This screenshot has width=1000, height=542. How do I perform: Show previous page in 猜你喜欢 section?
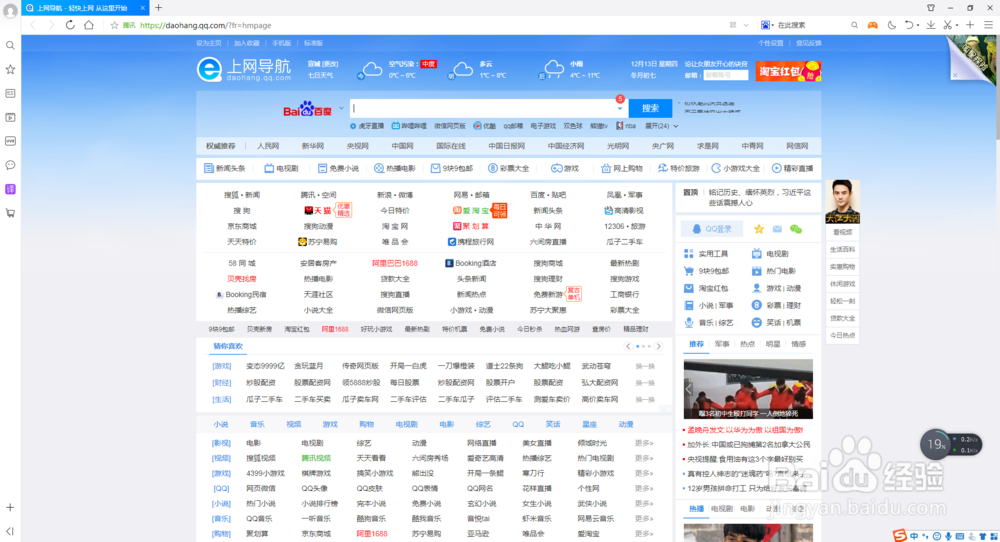coord(628,346)
